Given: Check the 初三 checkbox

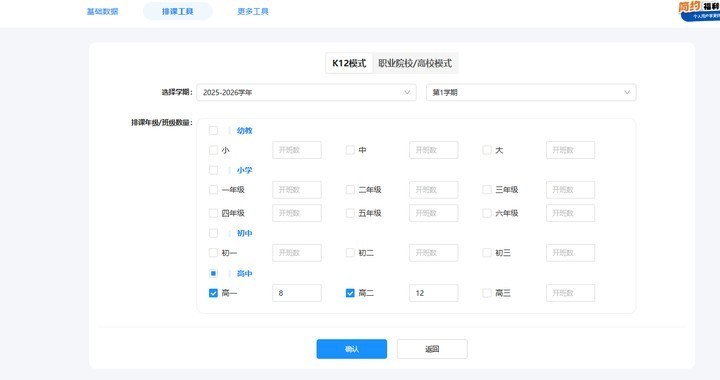Looking at the screenshot, I should coord(487,253).
